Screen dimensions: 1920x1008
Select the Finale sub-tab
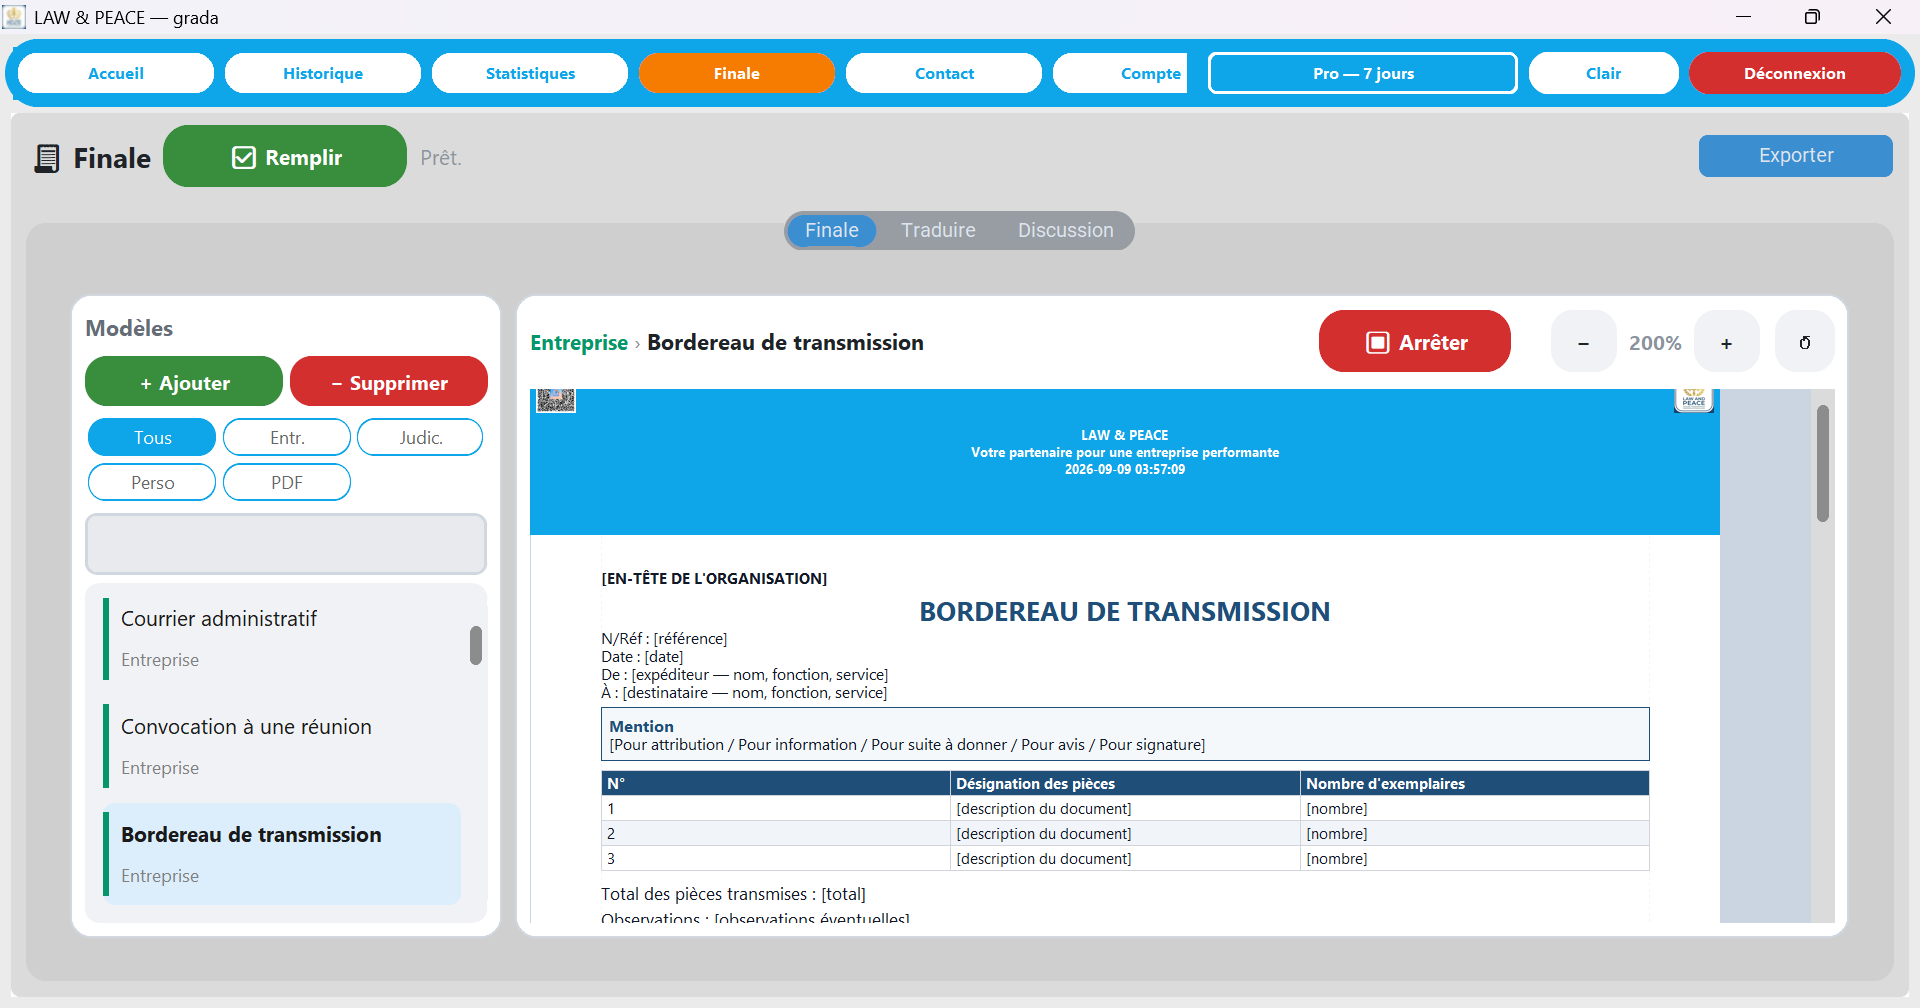(x=831, y=230)
